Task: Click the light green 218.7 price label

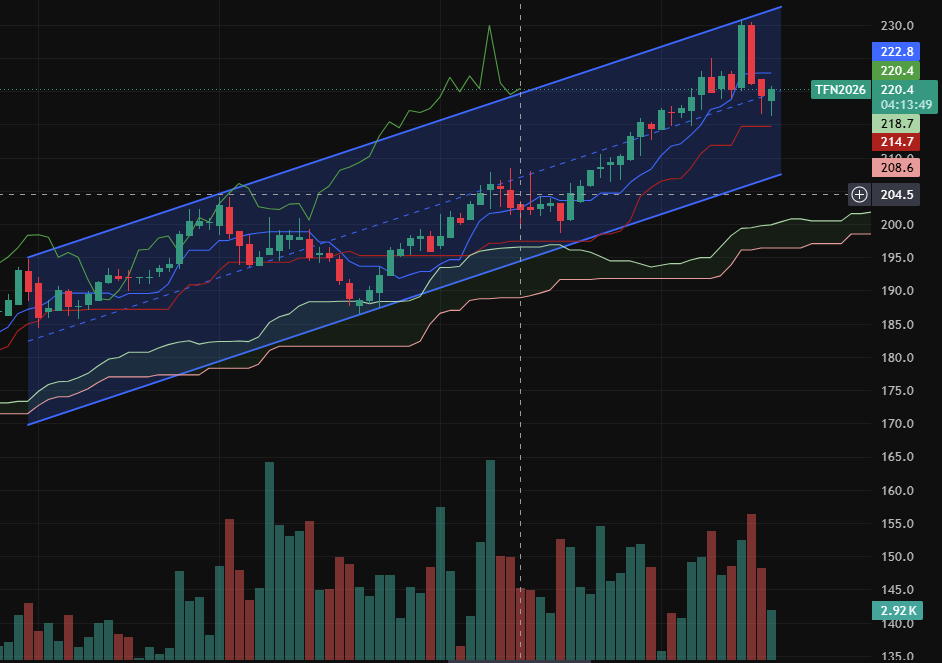Action: [x=896, y=123]
